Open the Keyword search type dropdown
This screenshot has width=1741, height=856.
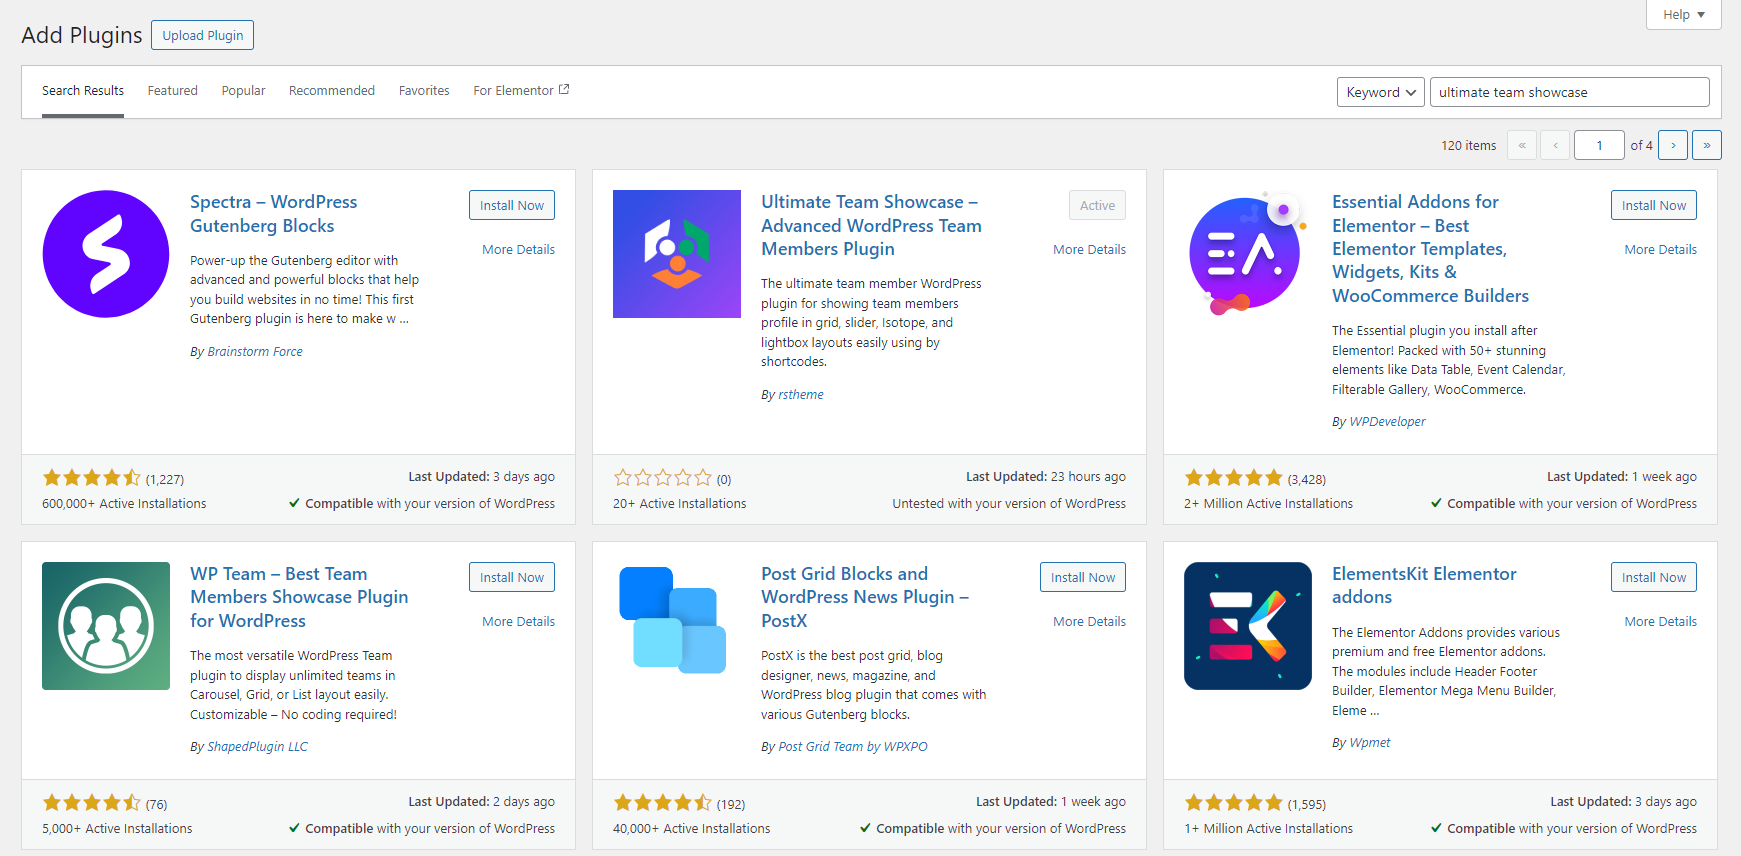click(1381, 92)
